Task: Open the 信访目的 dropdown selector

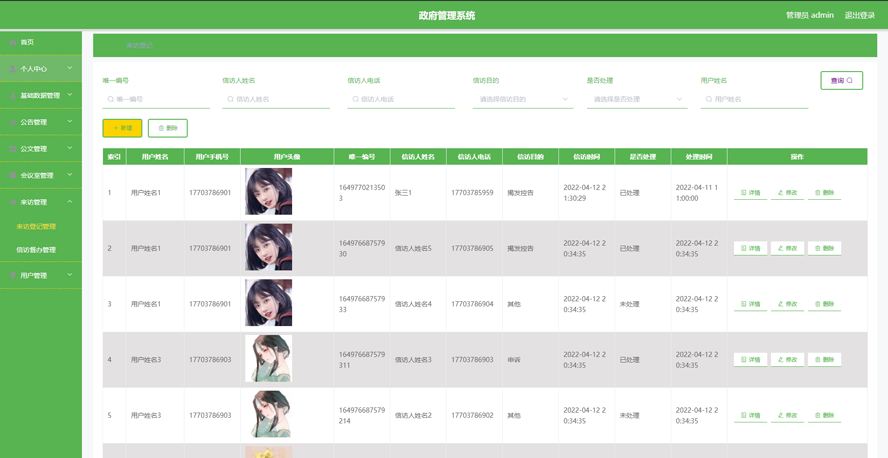Action: coord(523,99)
